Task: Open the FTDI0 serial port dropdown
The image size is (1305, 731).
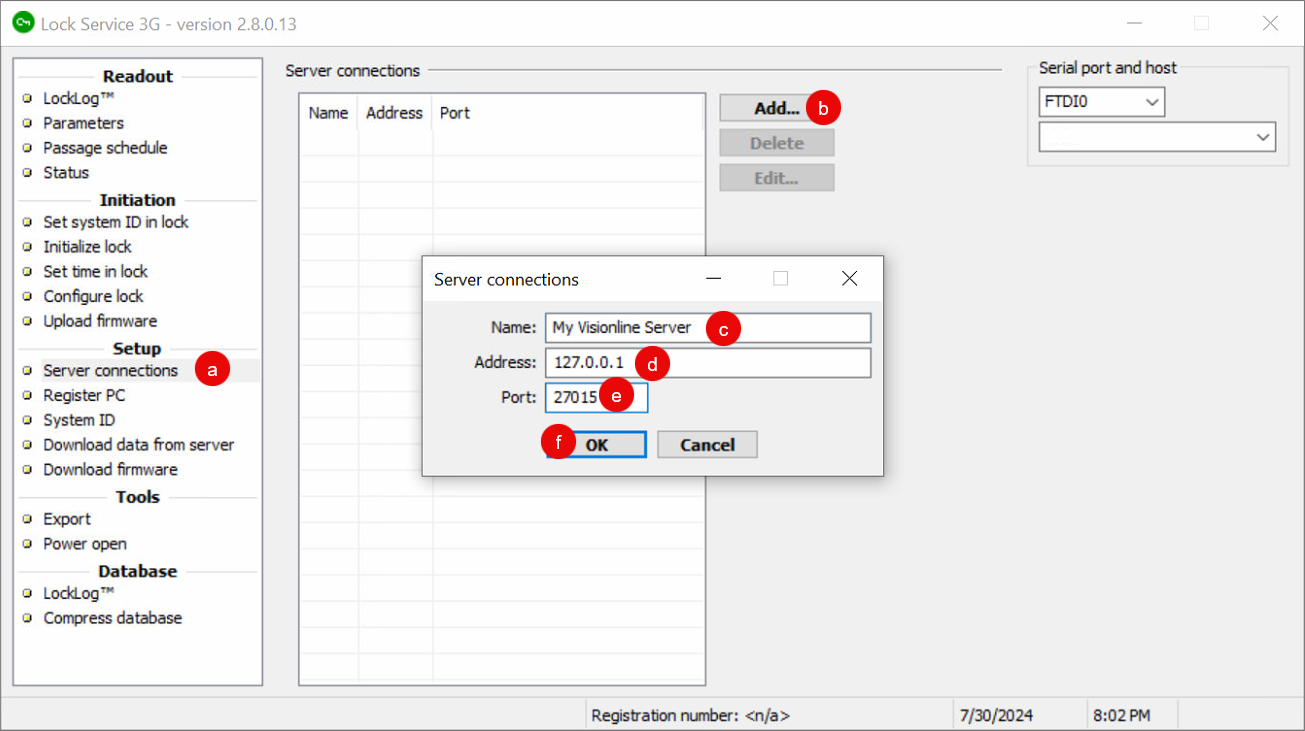Action: (1152, 101)
